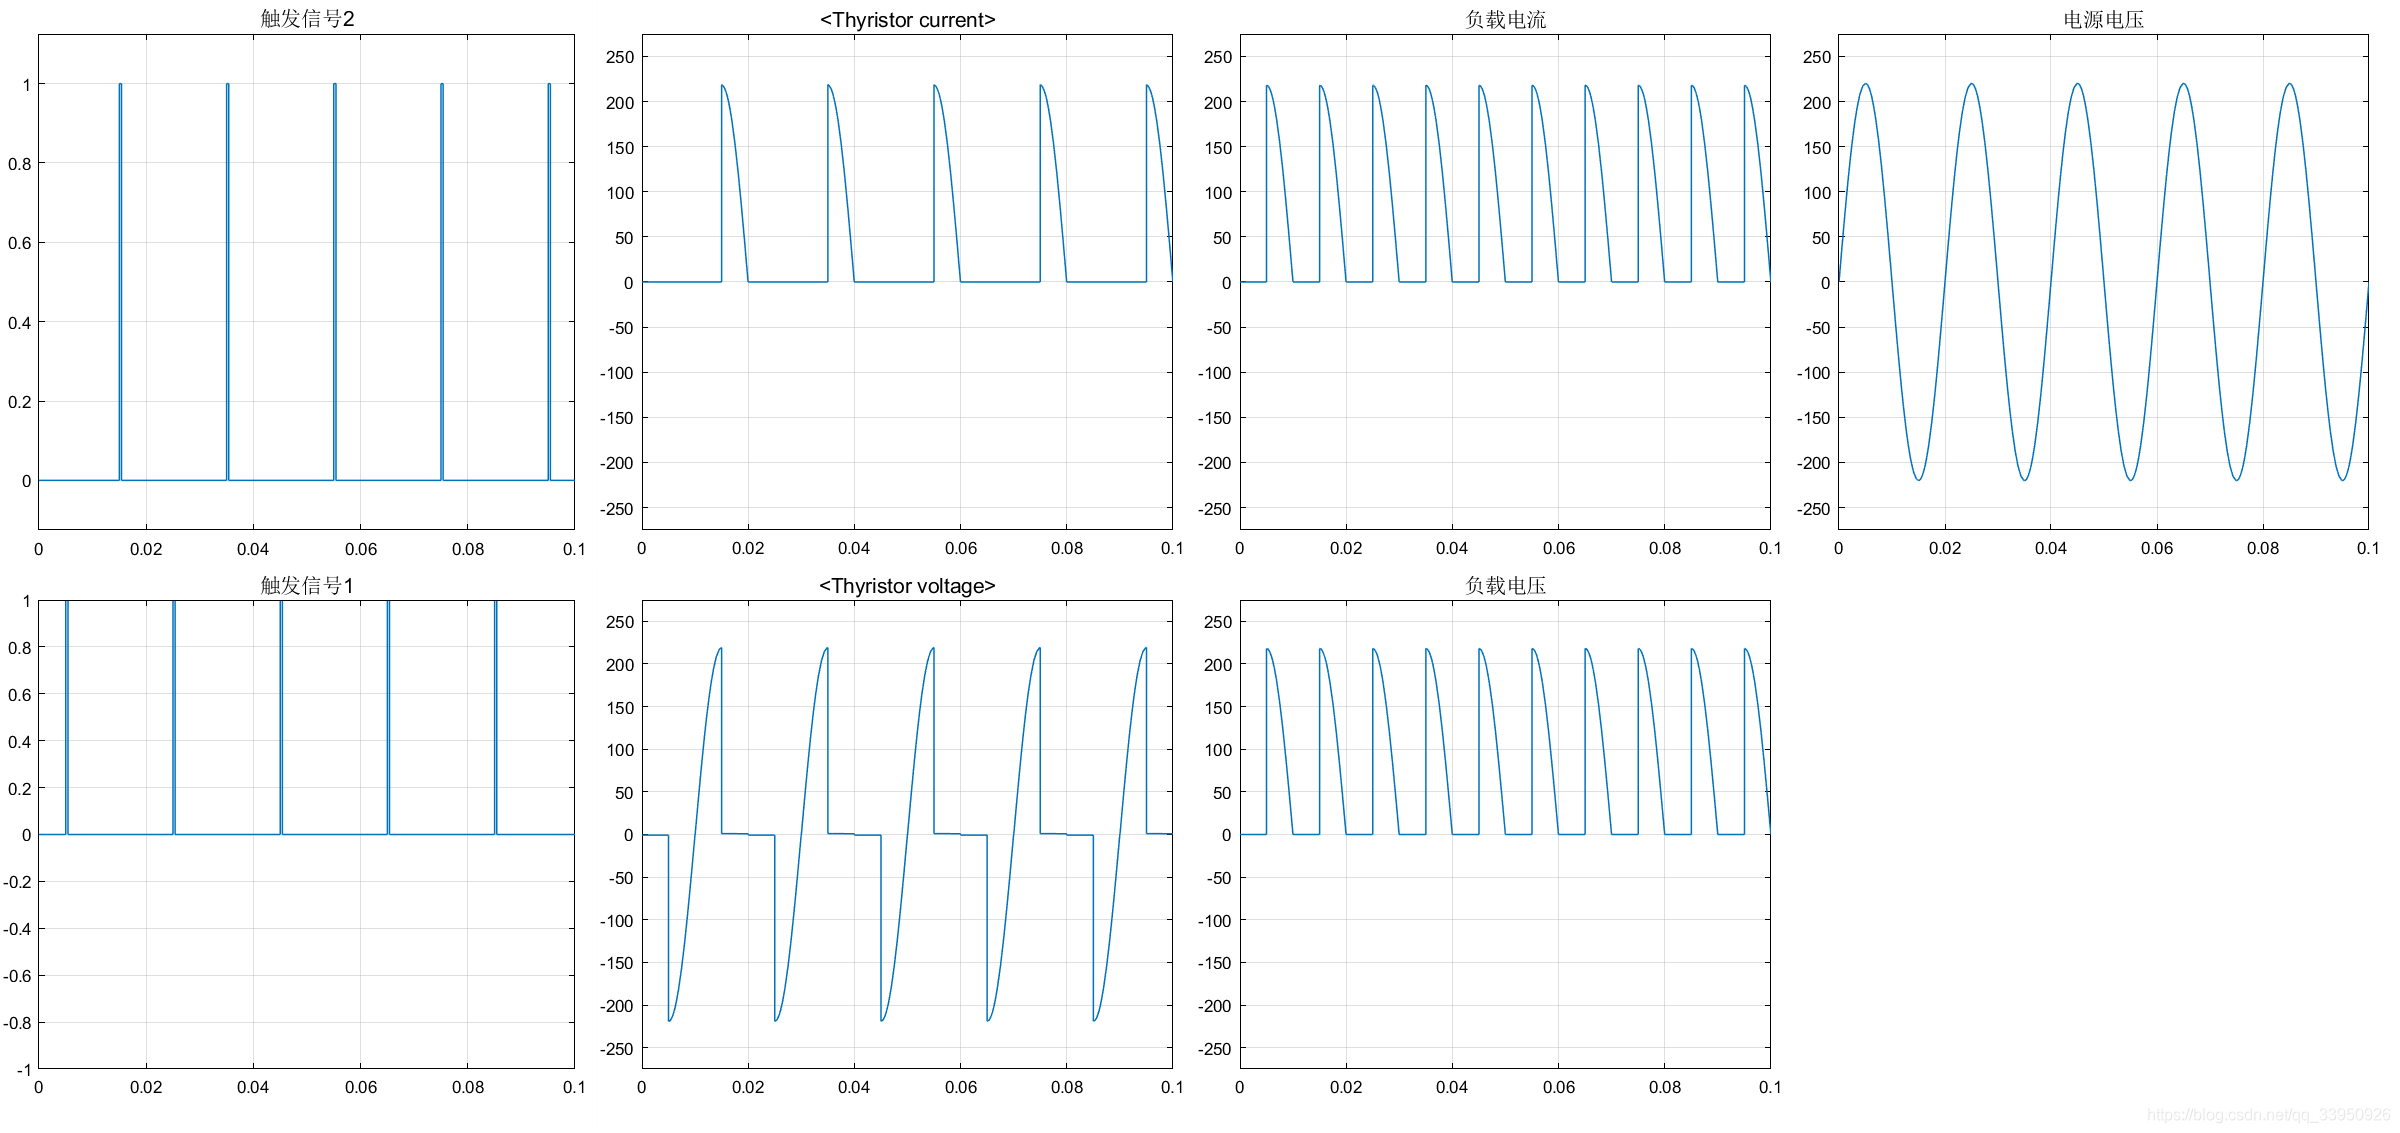Select the Thyristor current waveform plot area
This screenshot has height=1133, width=2400.
pos(907,282)
